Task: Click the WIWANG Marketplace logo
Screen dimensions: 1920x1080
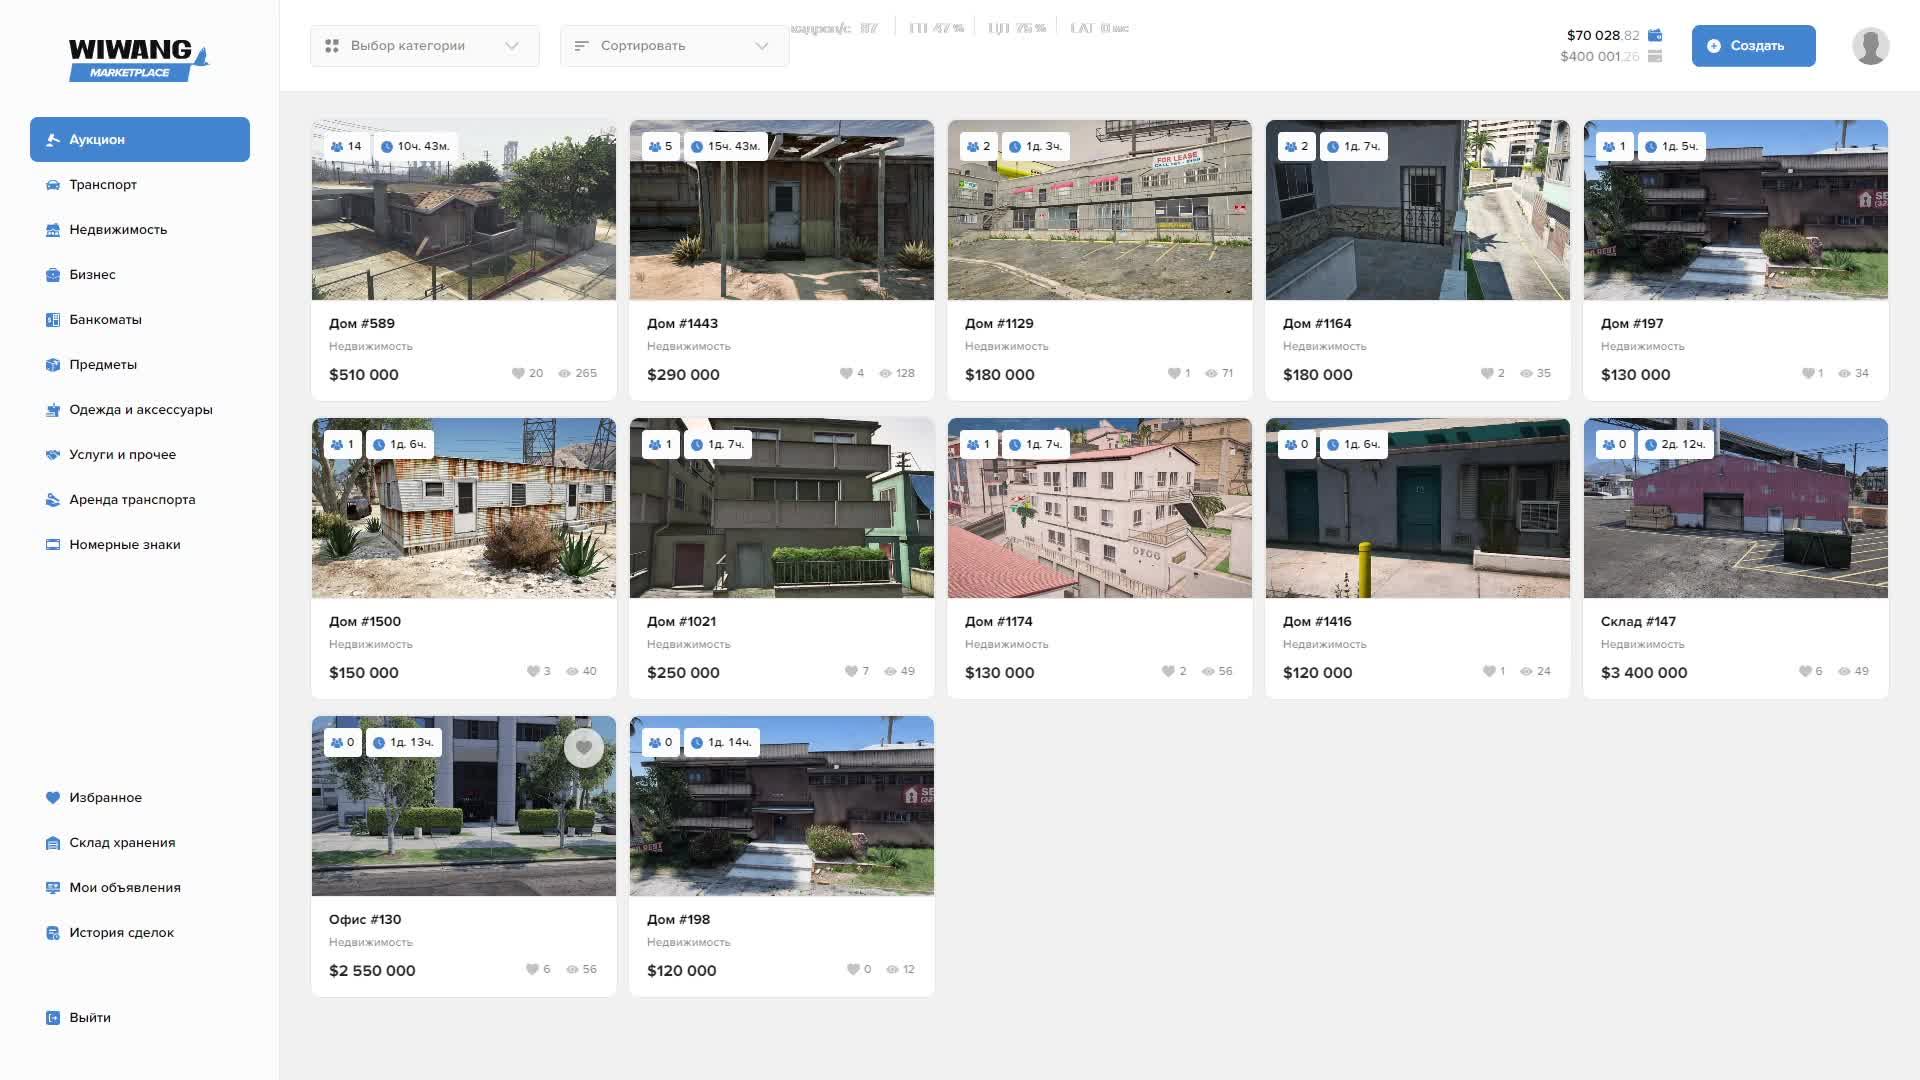Action: pos(137,59)
